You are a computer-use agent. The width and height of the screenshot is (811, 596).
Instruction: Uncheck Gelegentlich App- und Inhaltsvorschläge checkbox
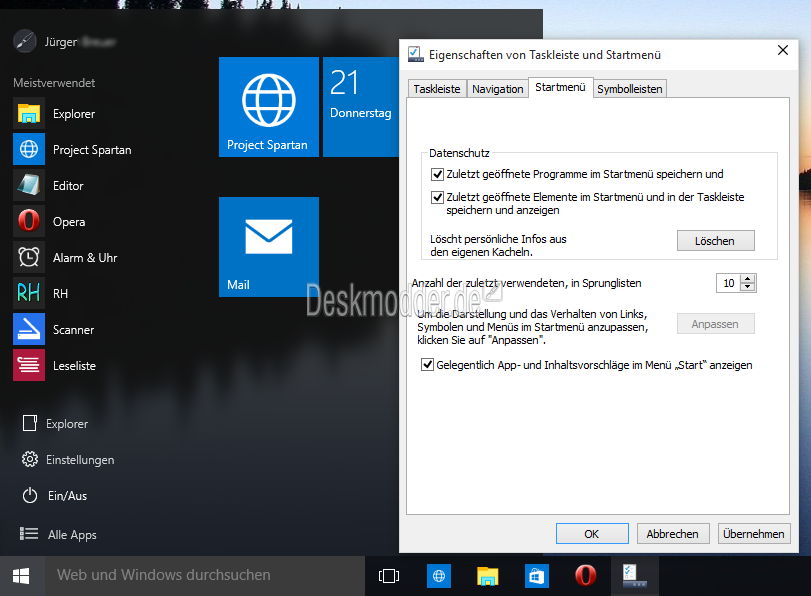point(427,365)
